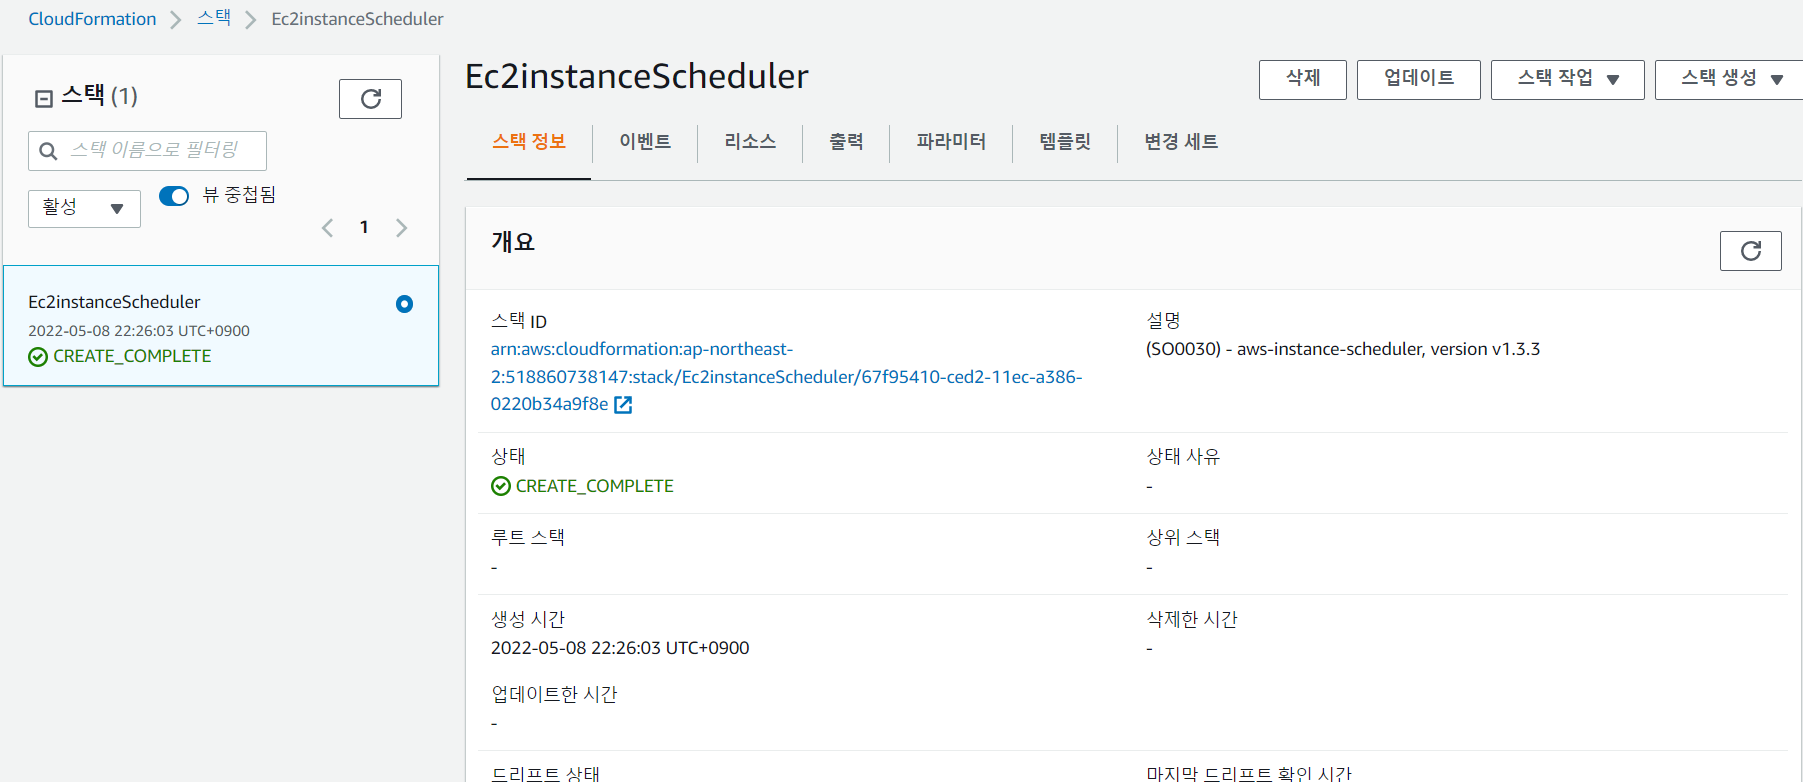
Task: Click page number 1 in pagination
Action: (x=364, y=228)
